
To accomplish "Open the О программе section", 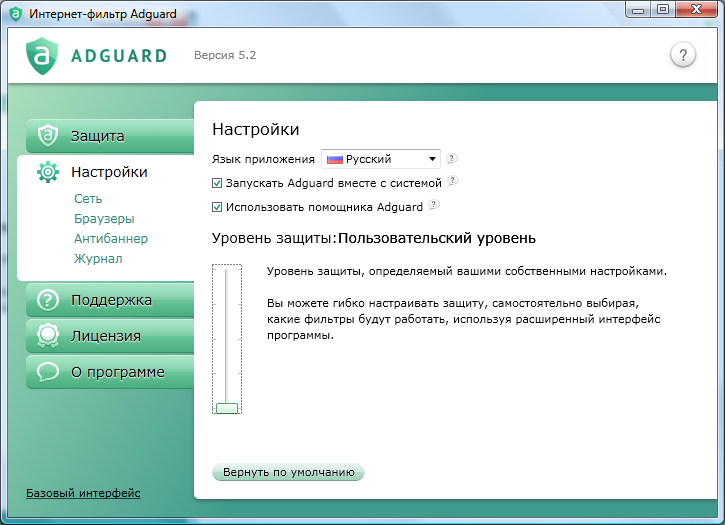I will pyautogui.click(x=110, y=372).
